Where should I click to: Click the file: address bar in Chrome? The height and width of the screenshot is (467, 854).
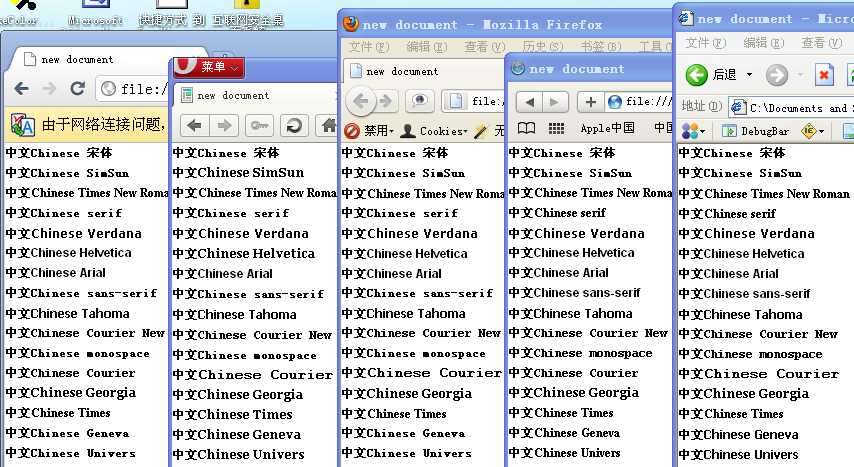[x=133, y=89]
